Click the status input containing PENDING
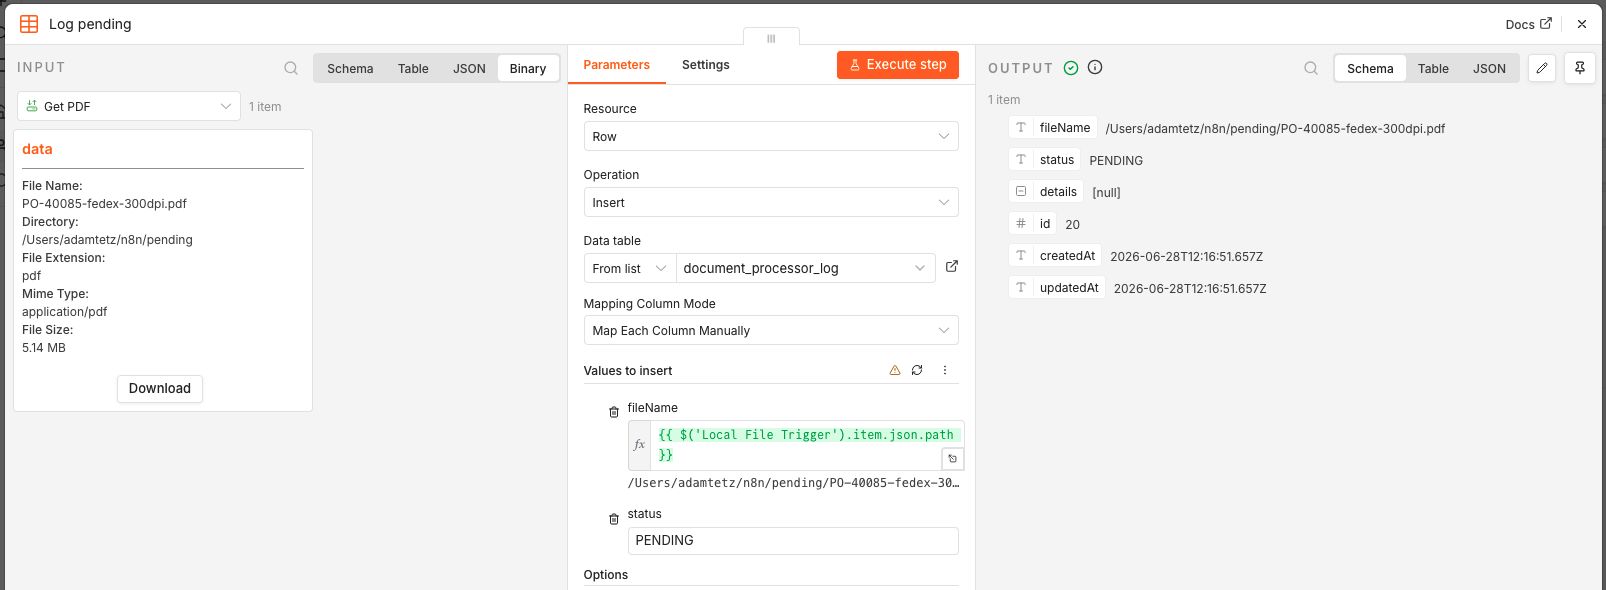This screenshot has height=590, width=1606. coord(793,540)
